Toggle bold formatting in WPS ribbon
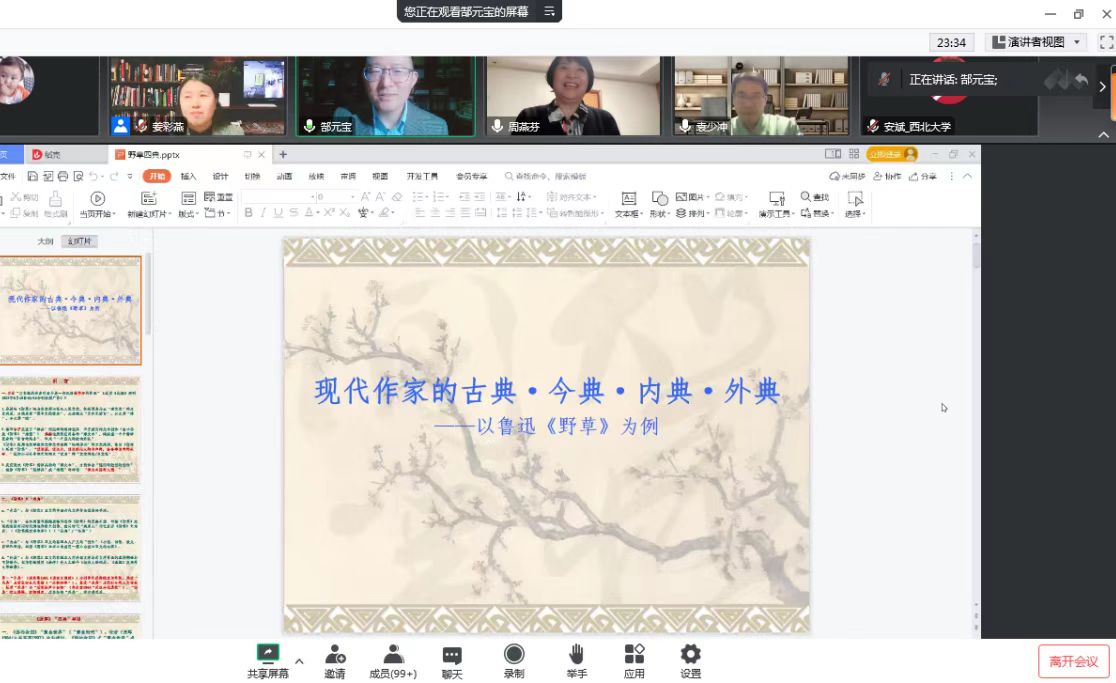1116x683 pixels. [x=249, y=213]
